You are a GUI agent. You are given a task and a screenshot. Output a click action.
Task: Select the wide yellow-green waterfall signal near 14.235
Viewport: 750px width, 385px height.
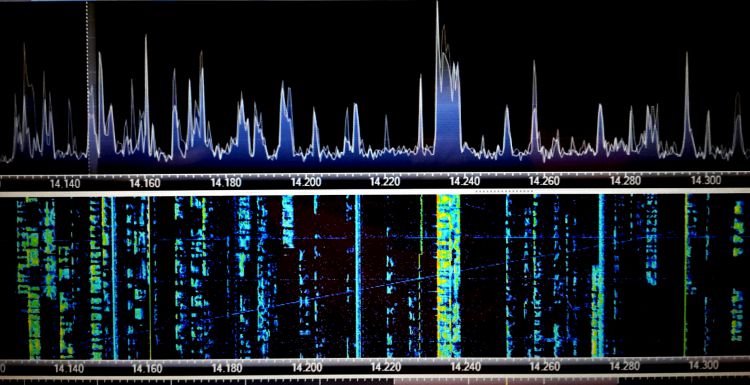point(448,275)
